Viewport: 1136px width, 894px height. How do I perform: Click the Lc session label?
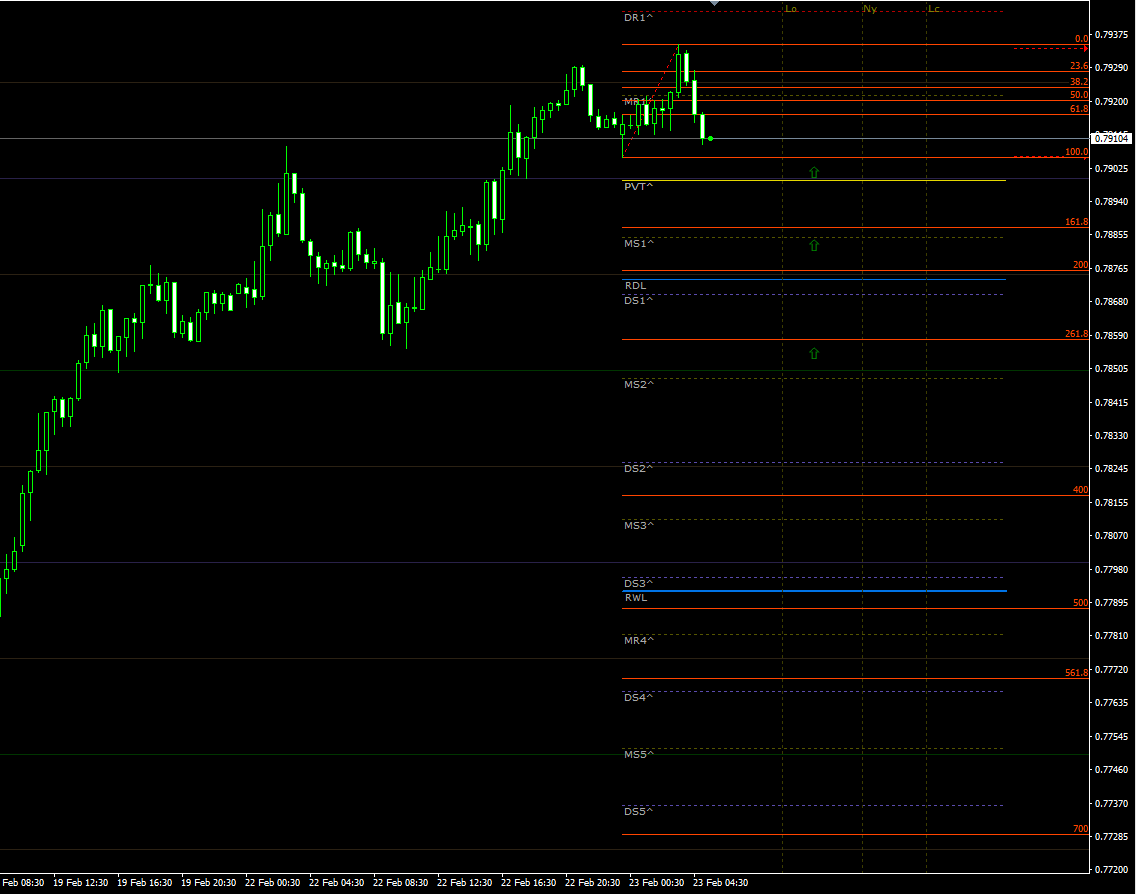click(934, 9)
